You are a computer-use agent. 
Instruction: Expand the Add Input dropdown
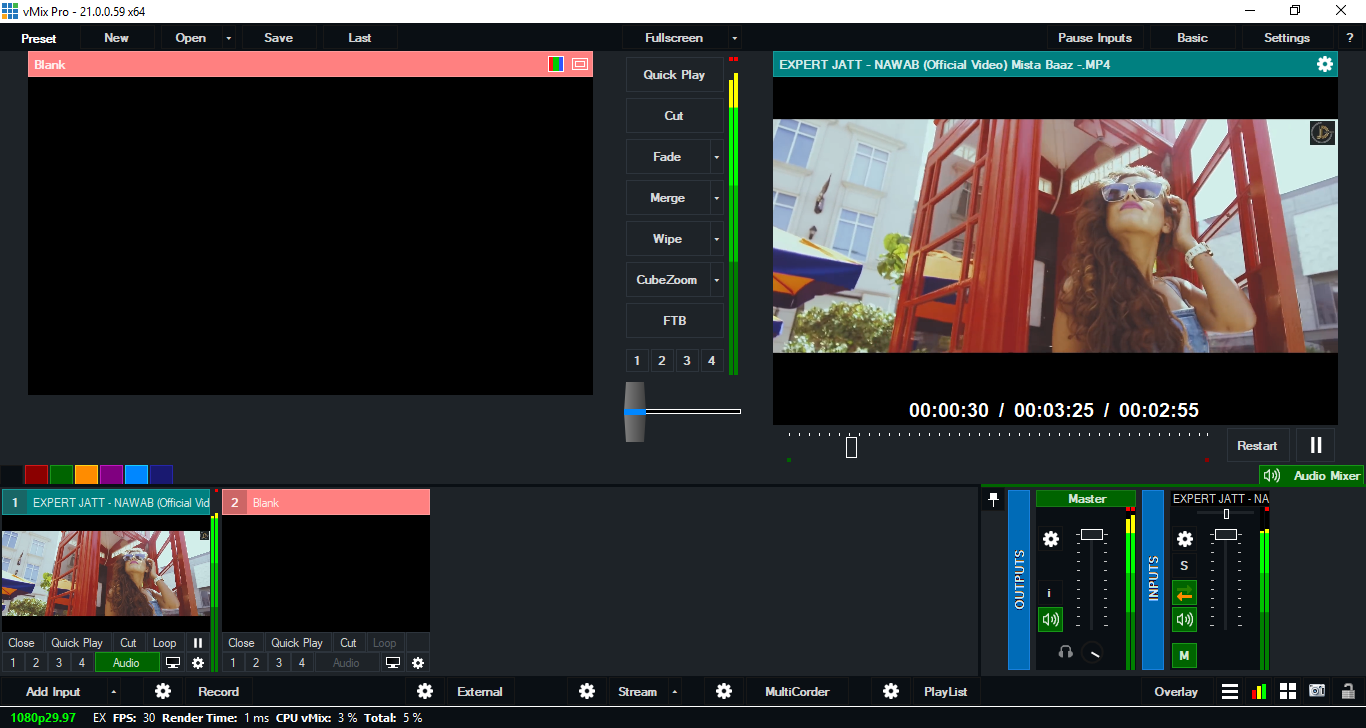pyautogui.click(x=113, y=691)
